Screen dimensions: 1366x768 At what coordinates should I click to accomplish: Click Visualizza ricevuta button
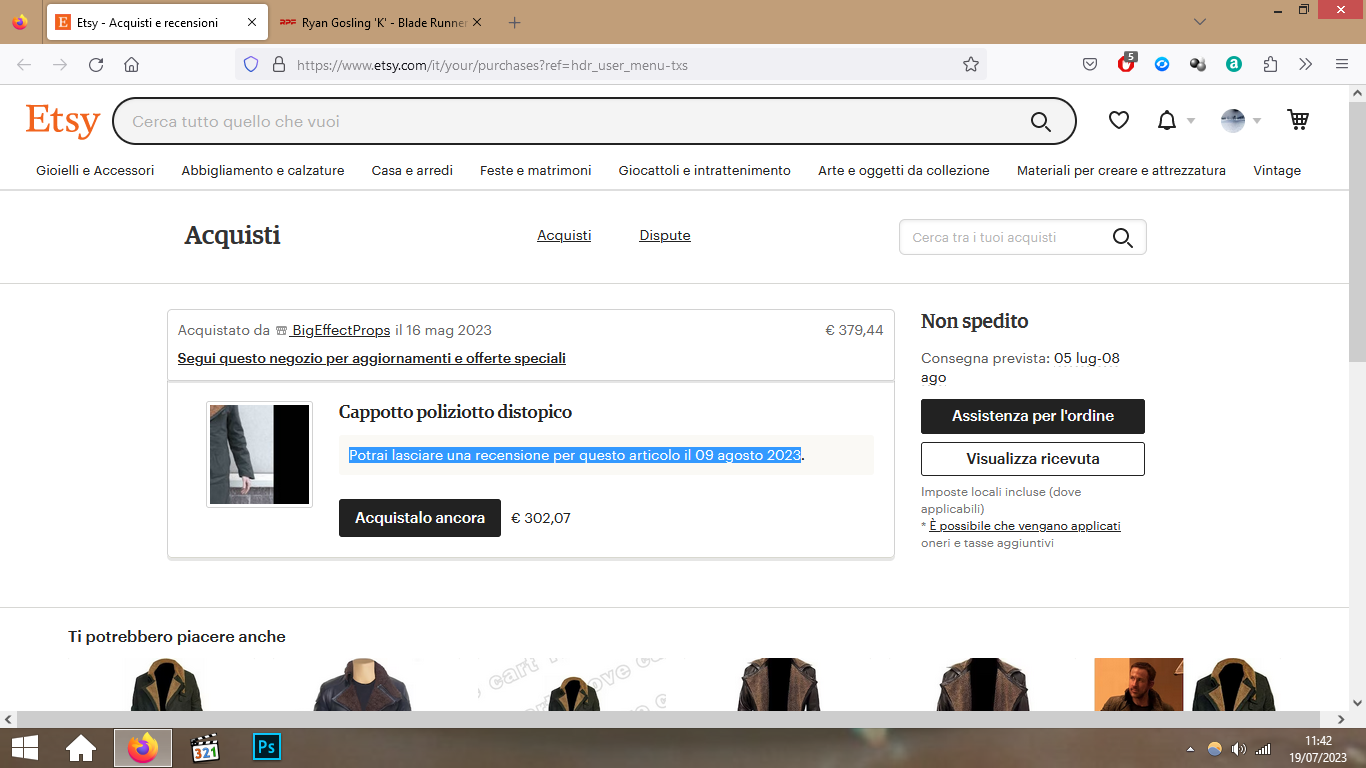coord(1033,459)
